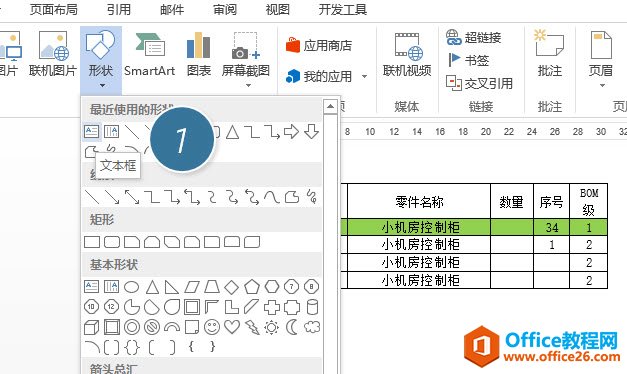Select the scribble line shape

click(312, 197)
